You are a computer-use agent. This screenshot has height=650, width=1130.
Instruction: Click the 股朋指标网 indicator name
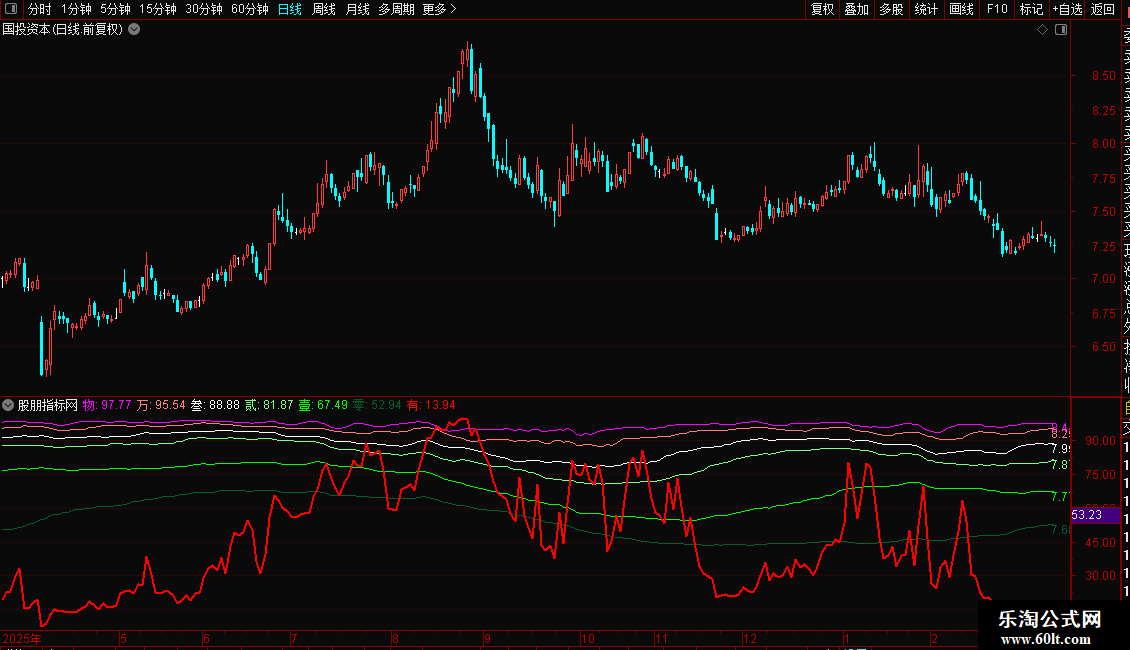point(48,405)
